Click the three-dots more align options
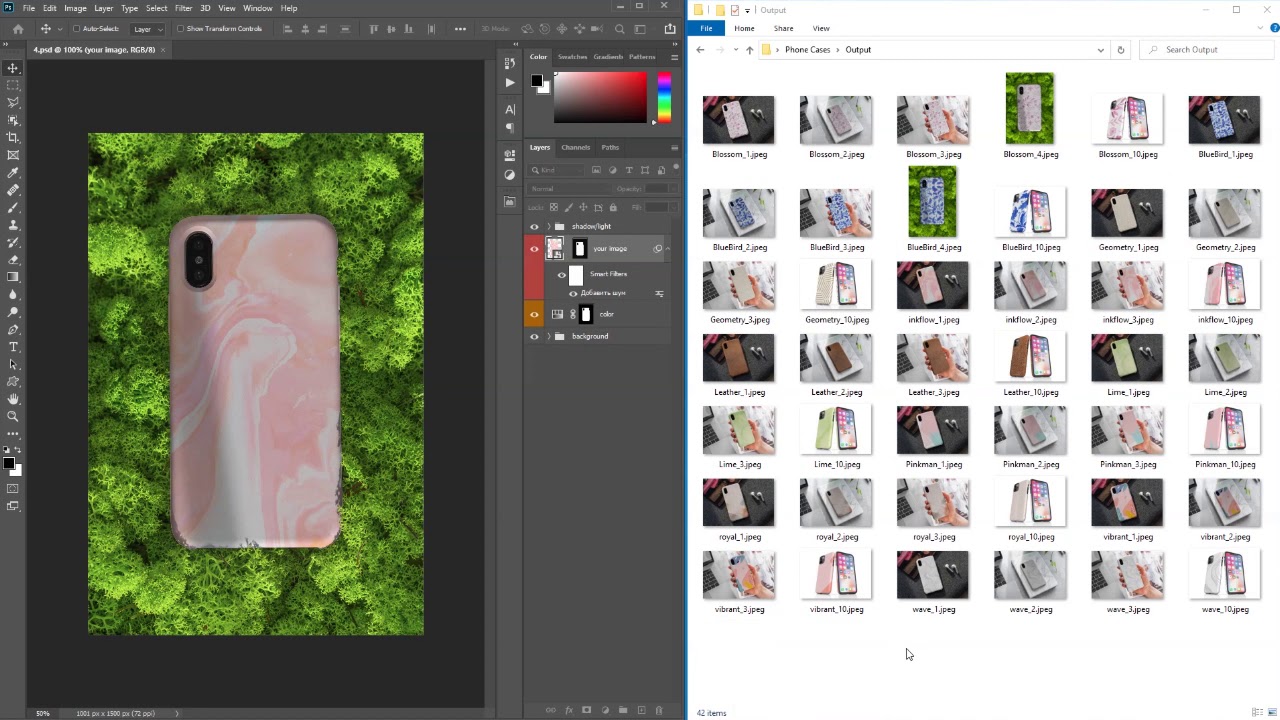 [x=460, y=29]
